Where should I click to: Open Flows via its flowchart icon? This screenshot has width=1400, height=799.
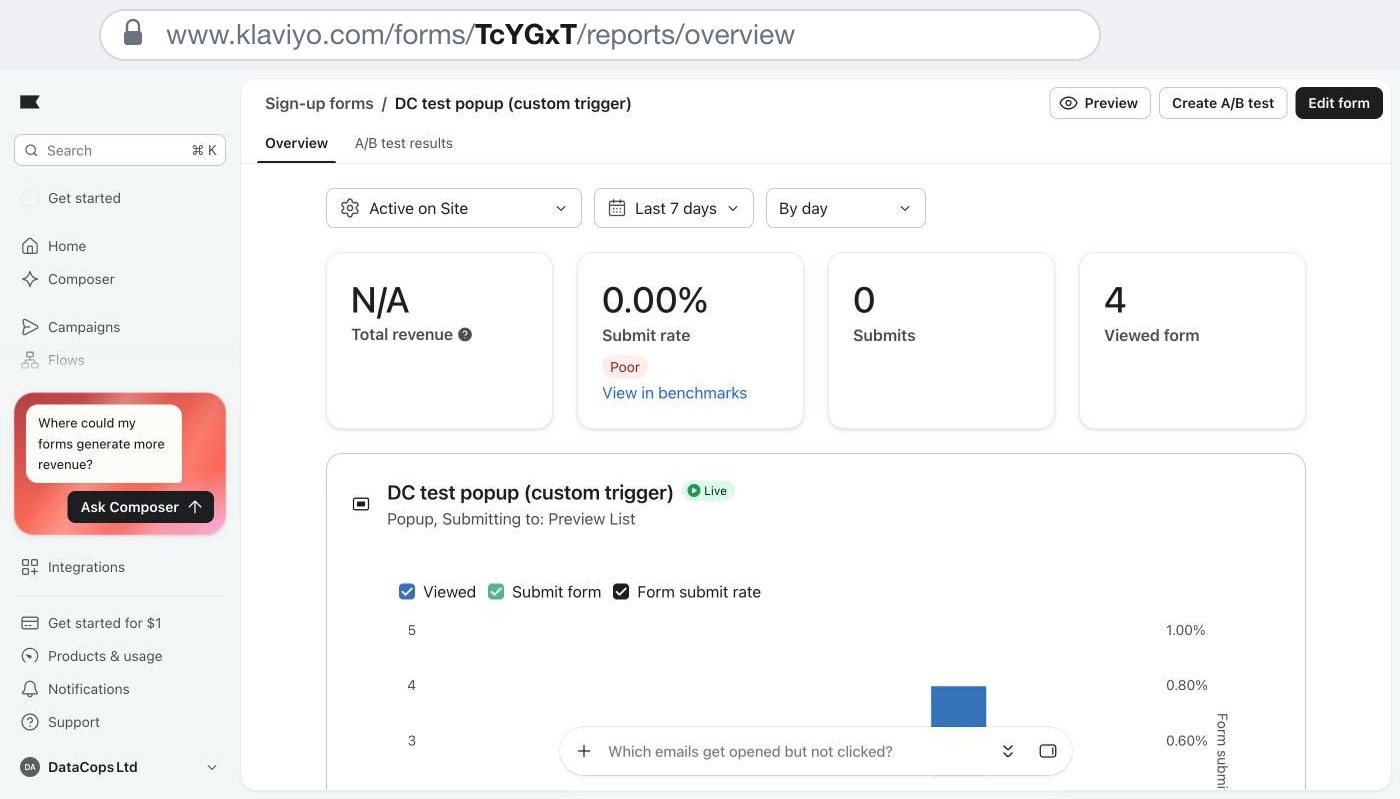[30, 360]
